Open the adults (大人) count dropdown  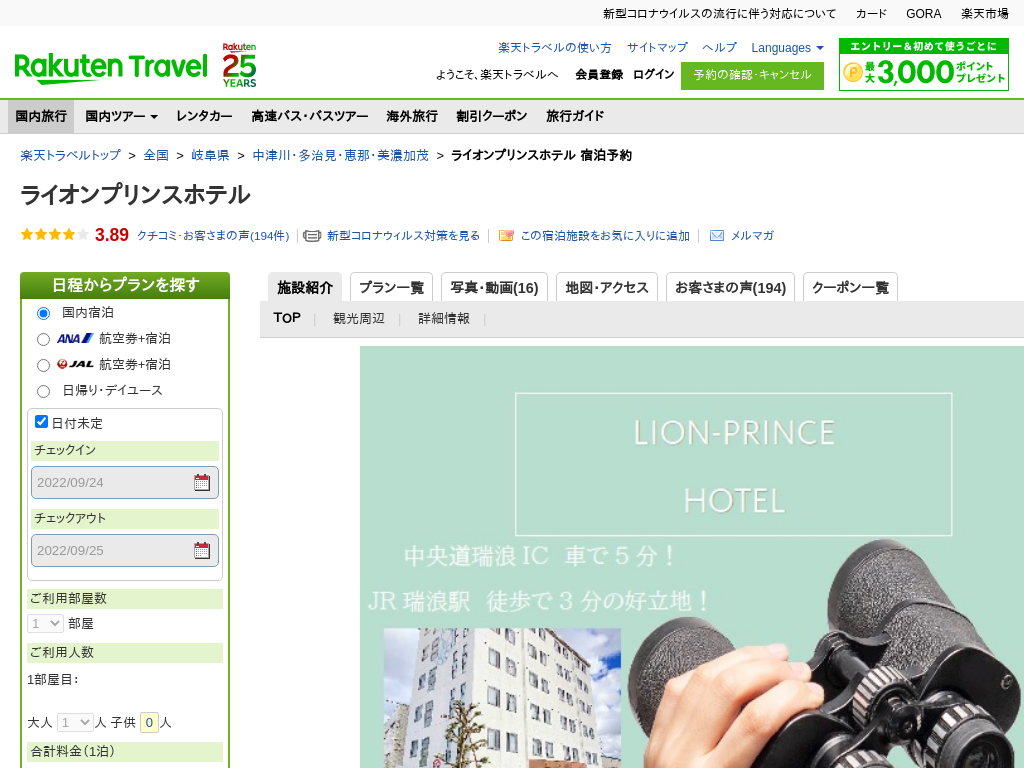75,722
